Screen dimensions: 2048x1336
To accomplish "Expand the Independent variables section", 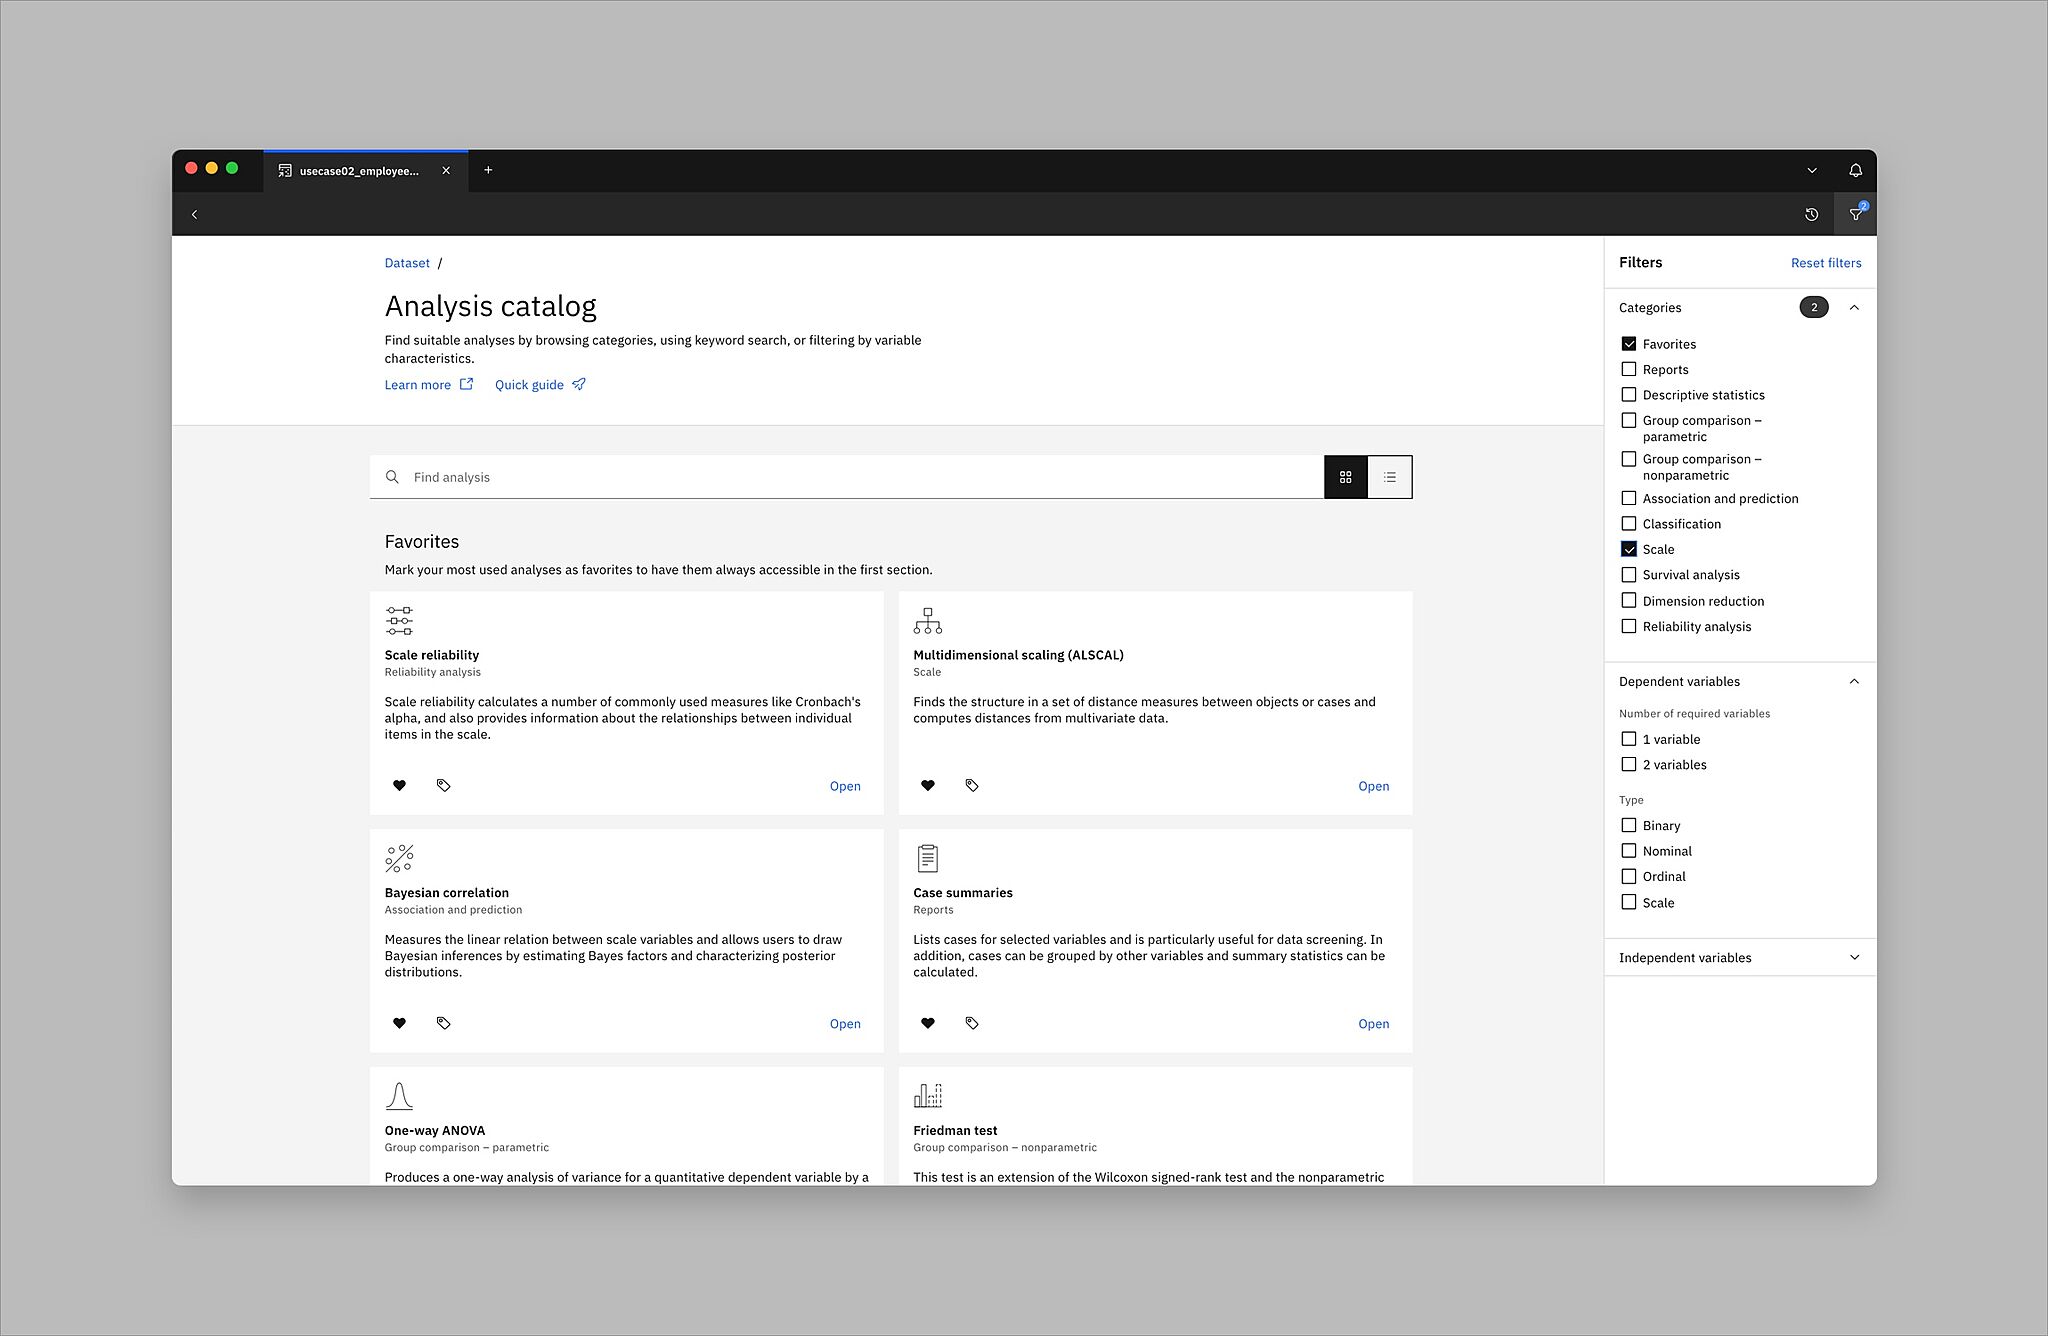I will pos(1853,958).
